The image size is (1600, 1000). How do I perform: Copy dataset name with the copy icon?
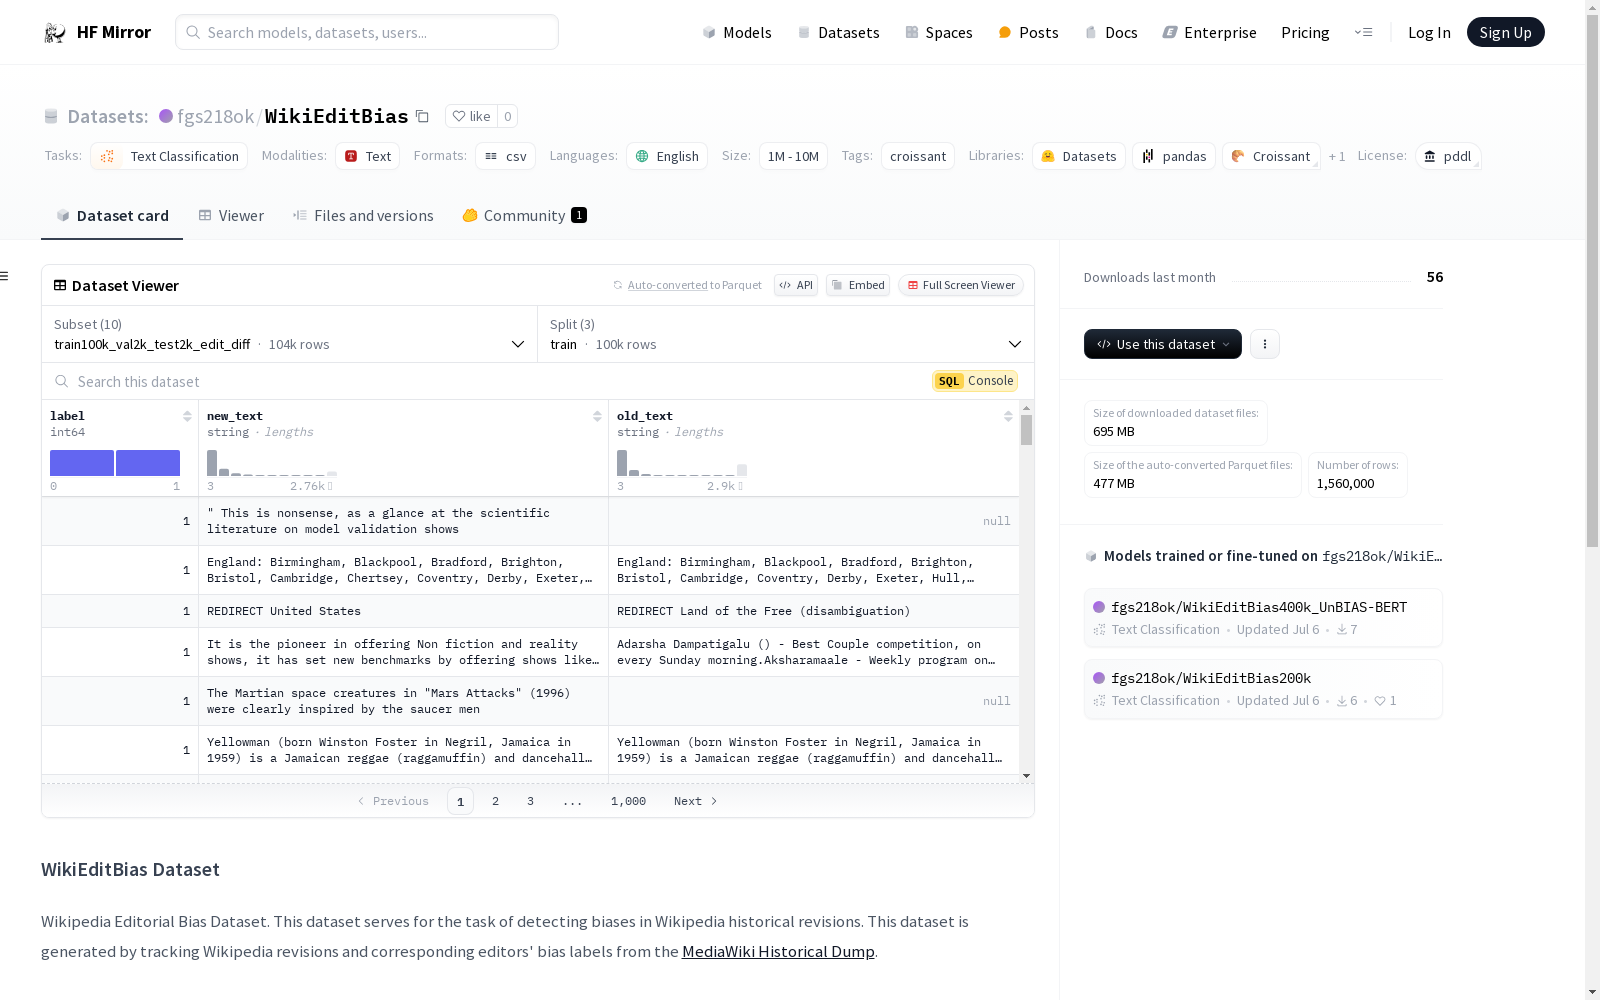tap(422, 117)
